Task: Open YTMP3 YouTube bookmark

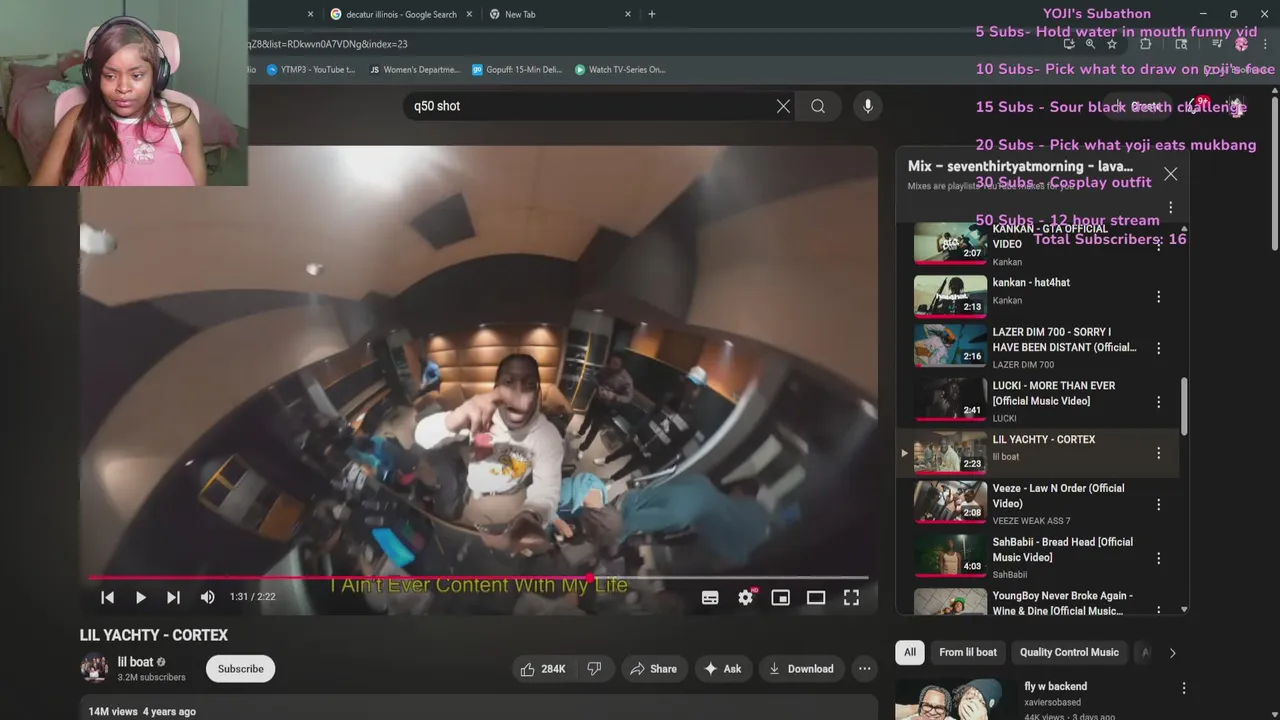Action: [311, 70]
